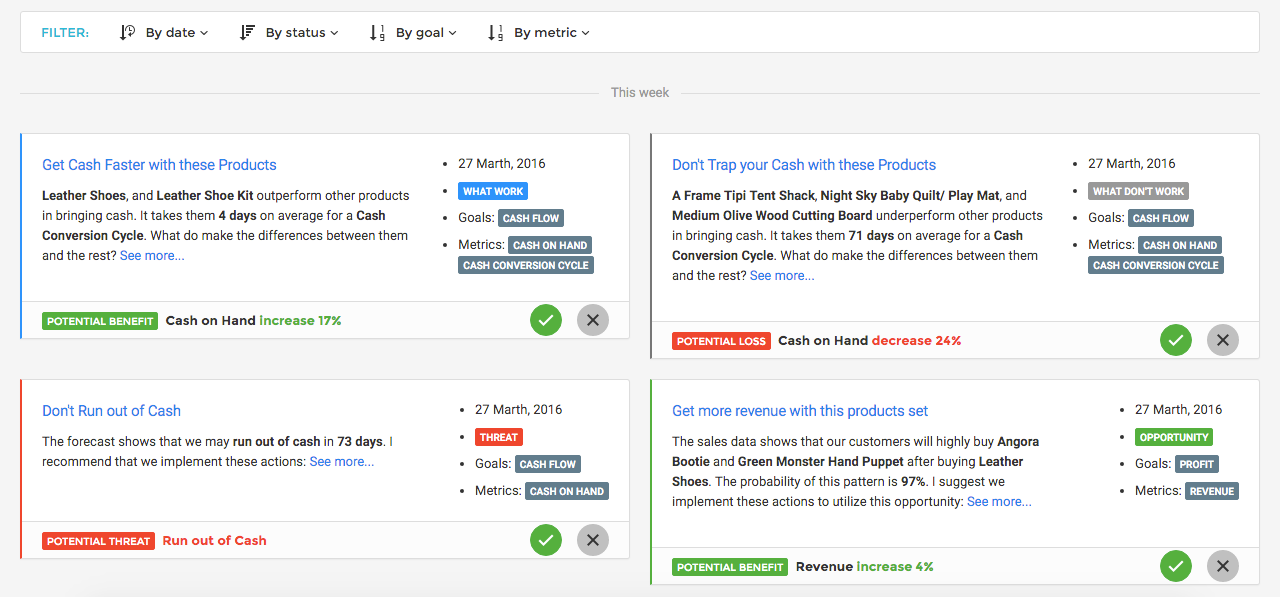
Task: Click the date in the Get Cash Faster card
Action: click(x=502, y=163)
